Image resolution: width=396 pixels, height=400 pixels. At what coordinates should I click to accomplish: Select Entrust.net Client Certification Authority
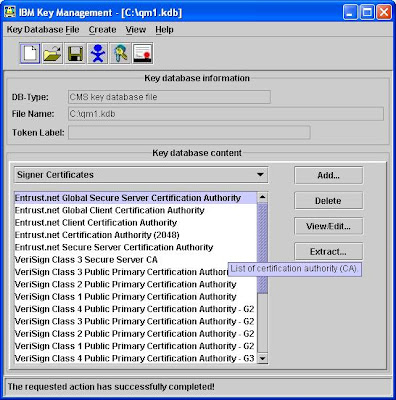click(x=136, y=223)
